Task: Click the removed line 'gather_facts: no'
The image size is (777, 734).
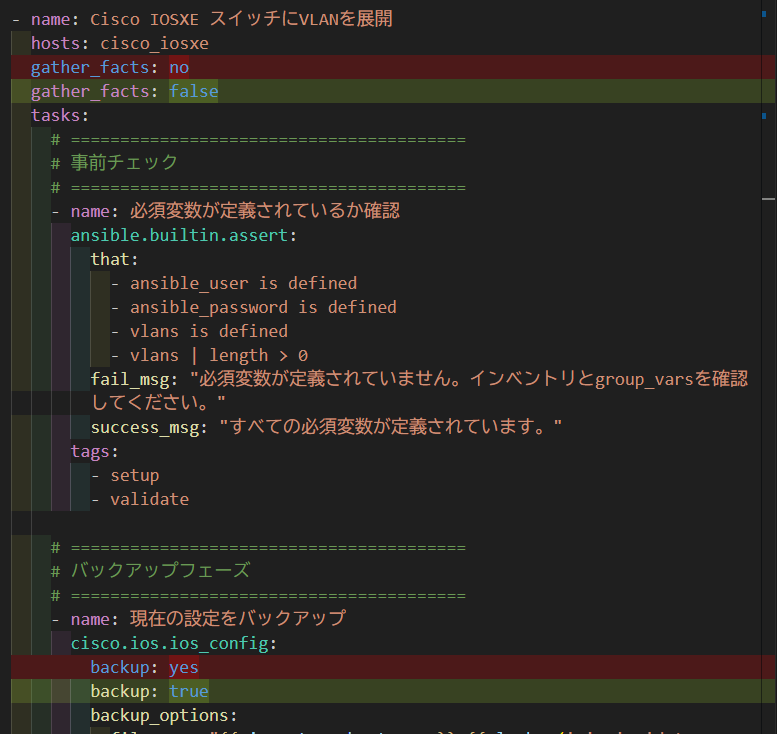Action: pos(109,67)
